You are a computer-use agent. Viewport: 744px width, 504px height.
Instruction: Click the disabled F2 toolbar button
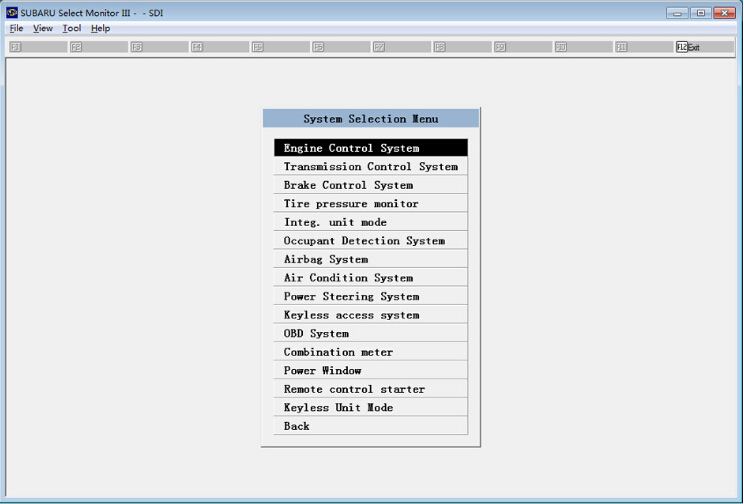click(98, 47)
